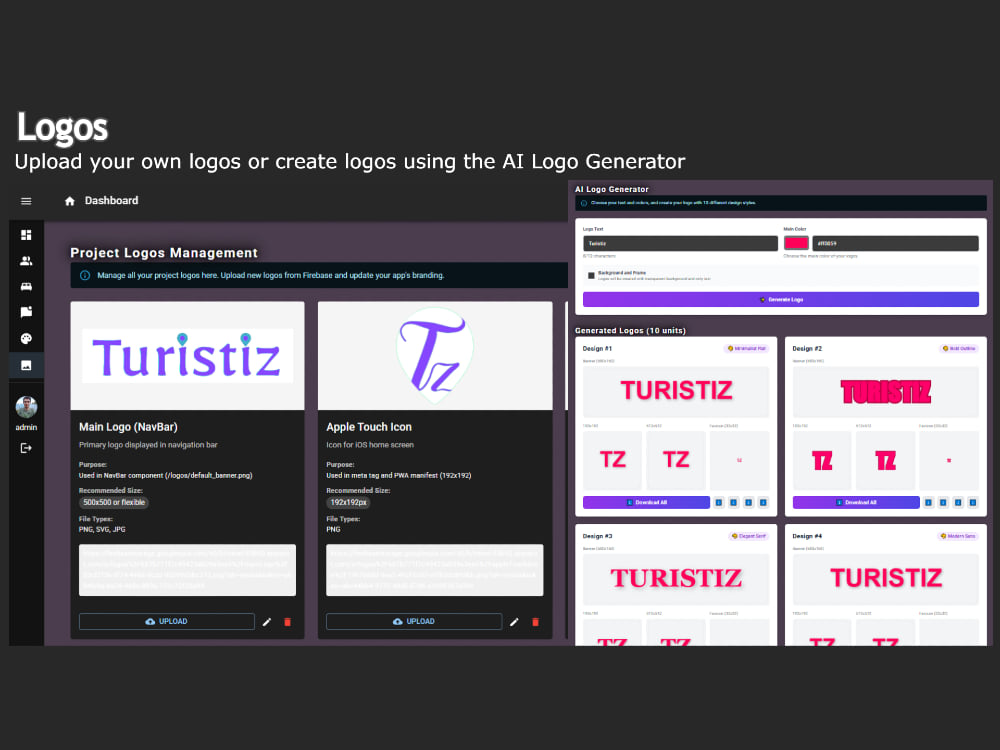Click the admin avatar photo
Screen dimensions: 1000x750
coord(26,407)
